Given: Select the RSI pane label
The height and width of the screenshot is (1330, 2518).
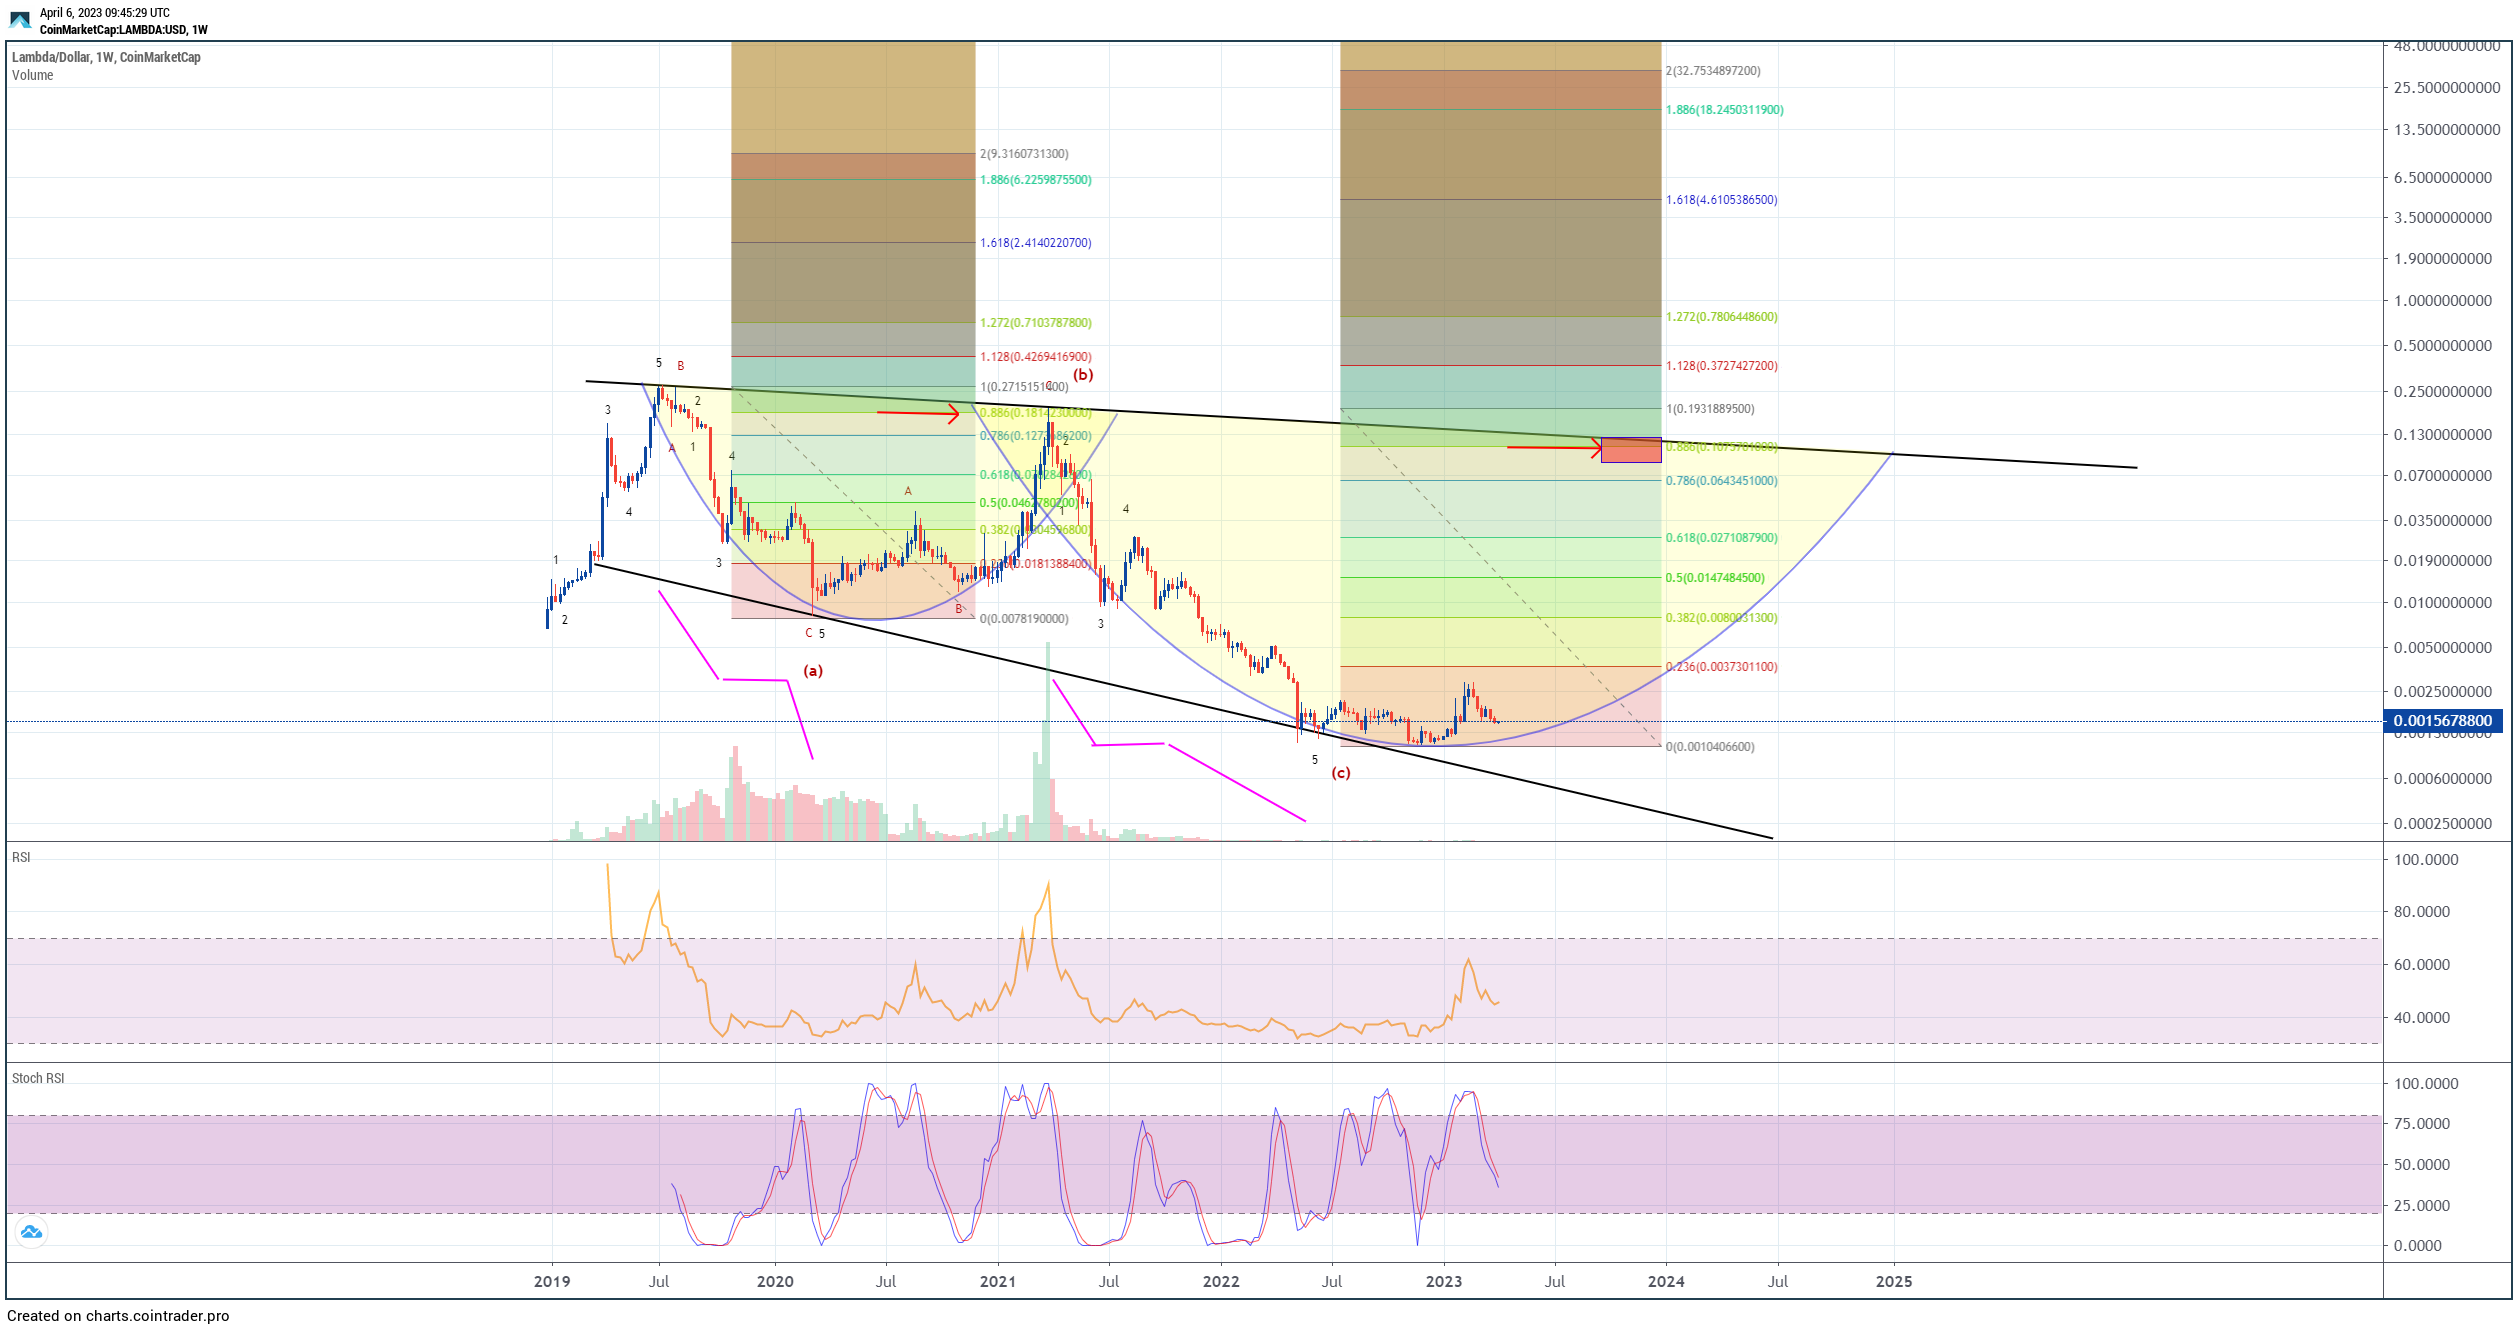Looking at the screenshot, I should coord(21,857).
